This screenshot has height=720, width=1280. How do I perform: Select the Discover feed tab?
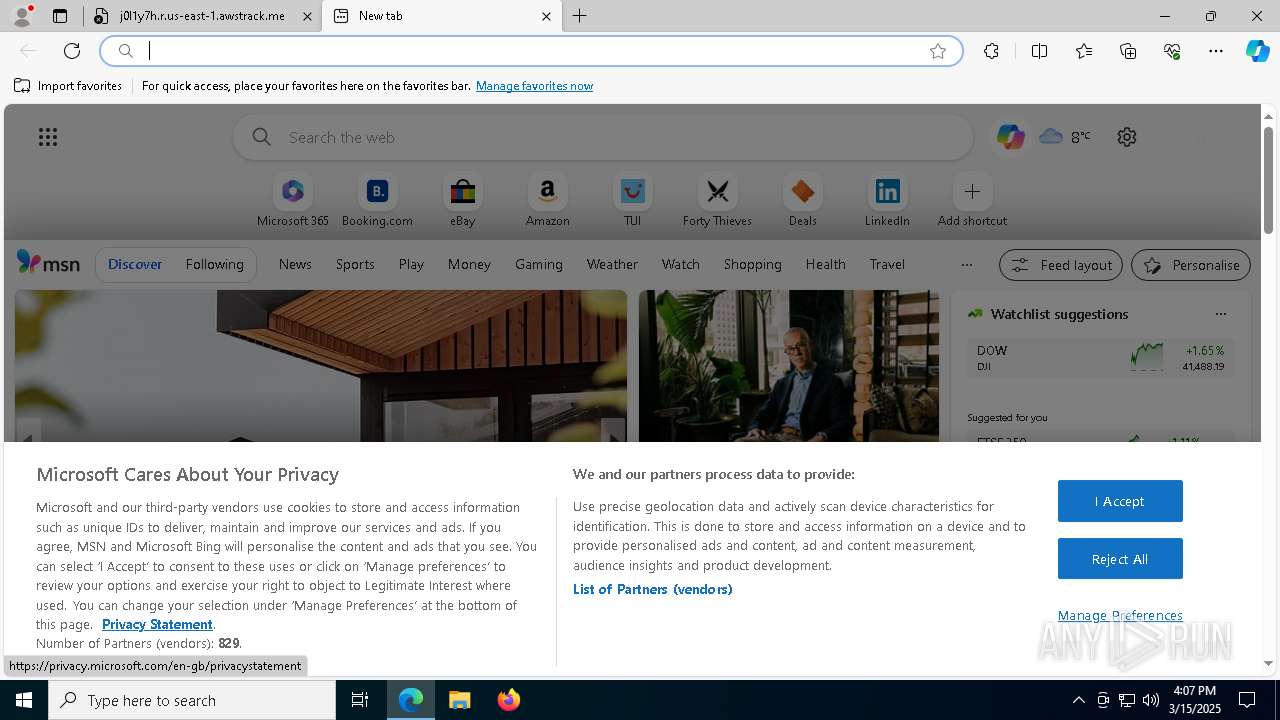[x=135, y=264]
